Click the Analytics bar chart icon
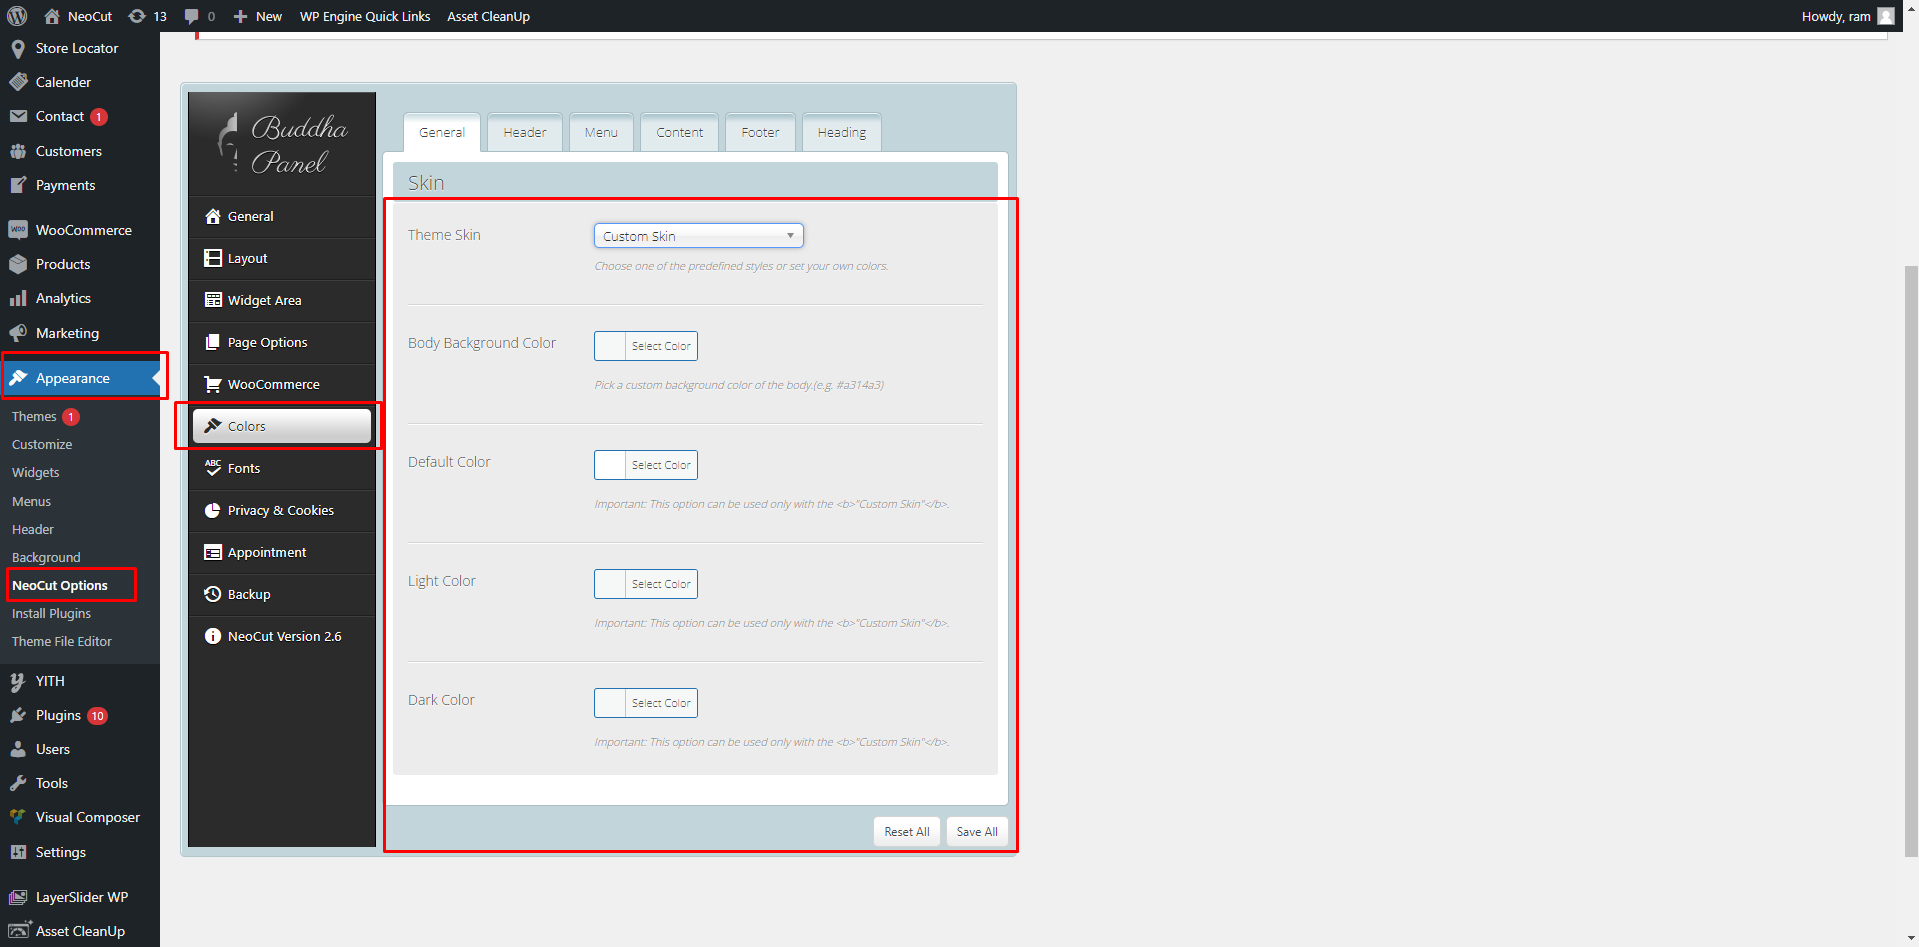Image resolution: width=1919 pixels, height=947 pixels. tap(18, 298)
